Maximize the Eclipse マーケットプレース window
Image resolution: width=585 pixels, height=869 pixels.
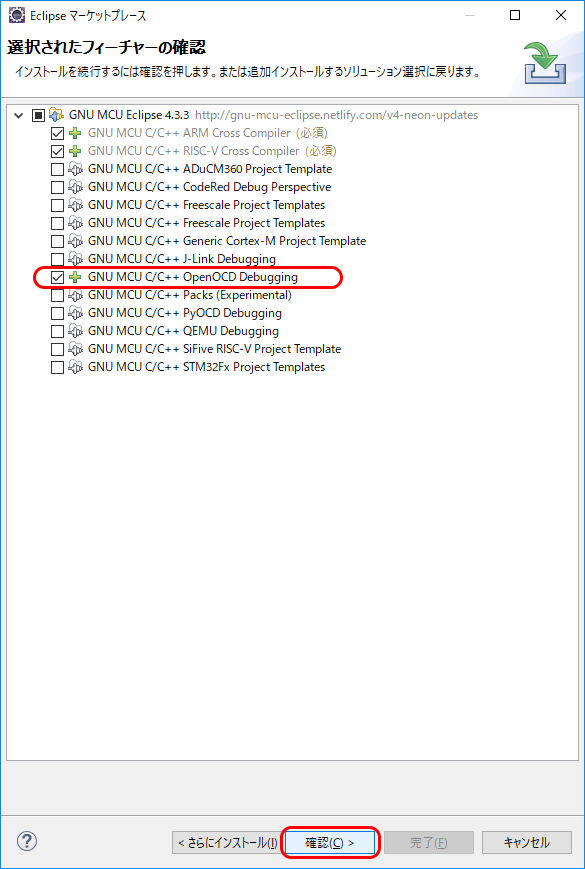pos(515,16)
